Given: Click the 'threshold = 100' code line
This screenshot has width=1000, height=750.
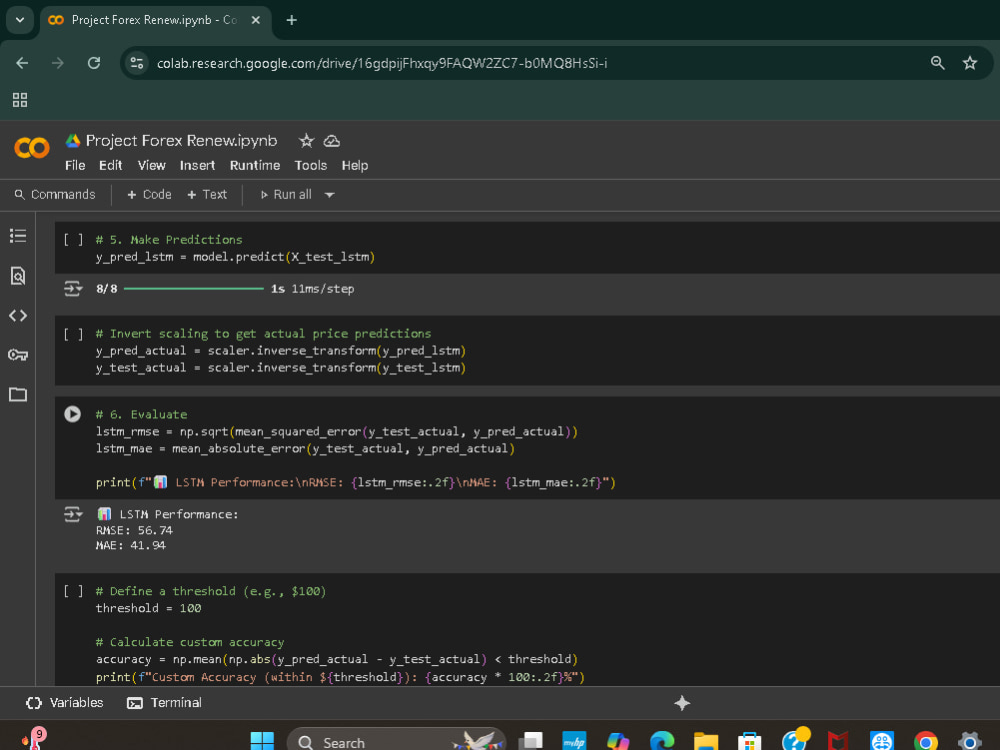Looking at the screenshot, I should pos(149,608).
